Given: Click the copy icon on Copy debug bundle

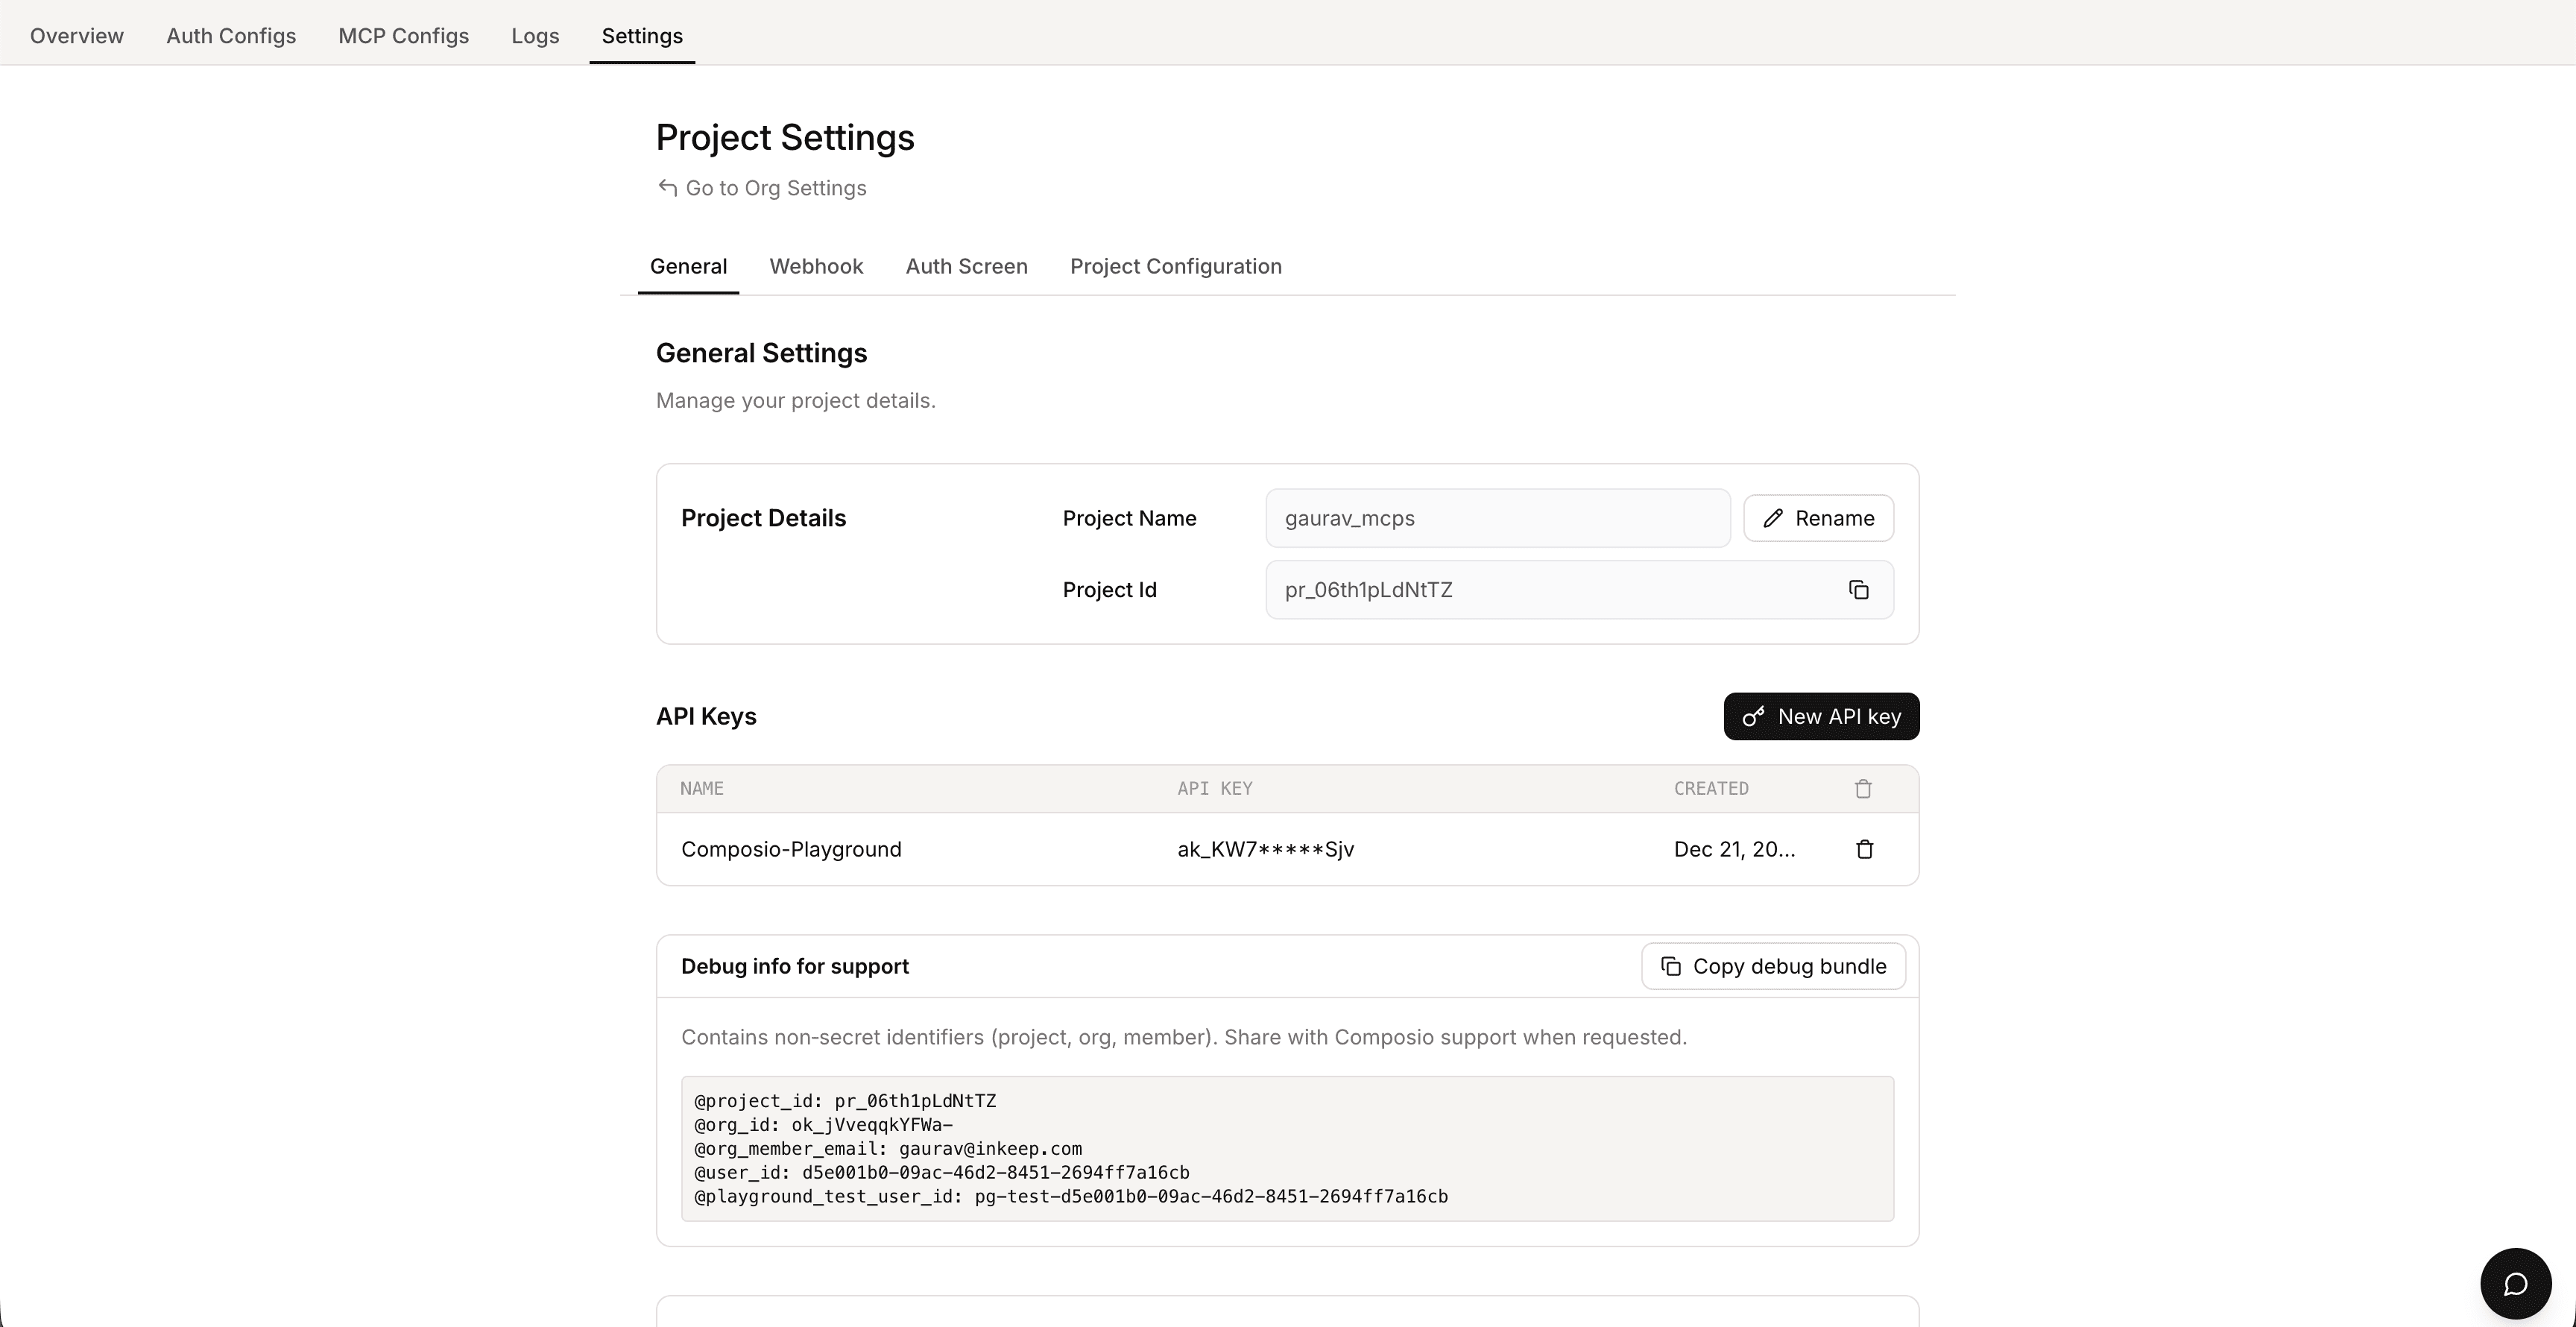Looking at the screenshot, I should [1671, 966].
